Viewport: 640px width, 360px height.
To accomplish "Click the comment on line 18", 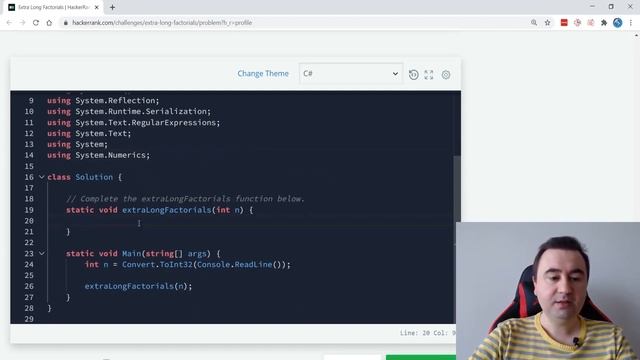I will coord(185,199).
